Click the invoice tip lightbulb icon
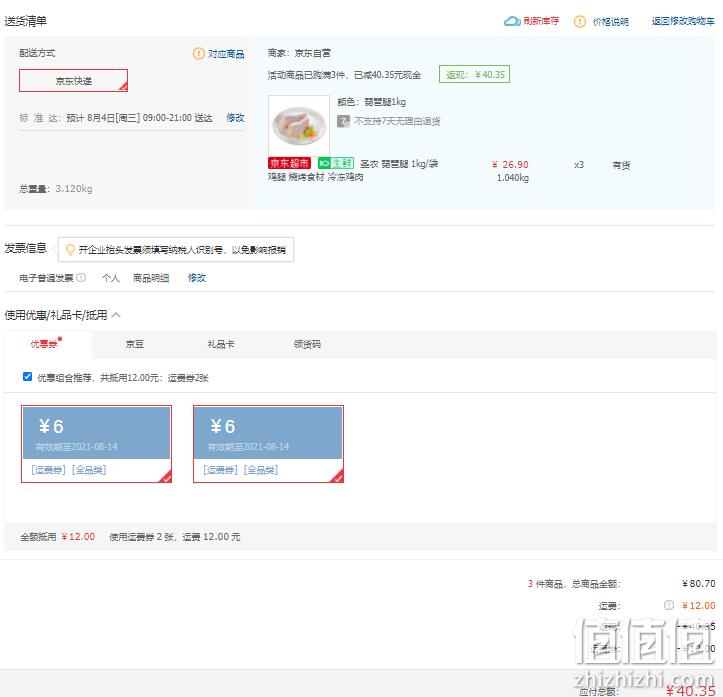723x697 pixels. 70,249
